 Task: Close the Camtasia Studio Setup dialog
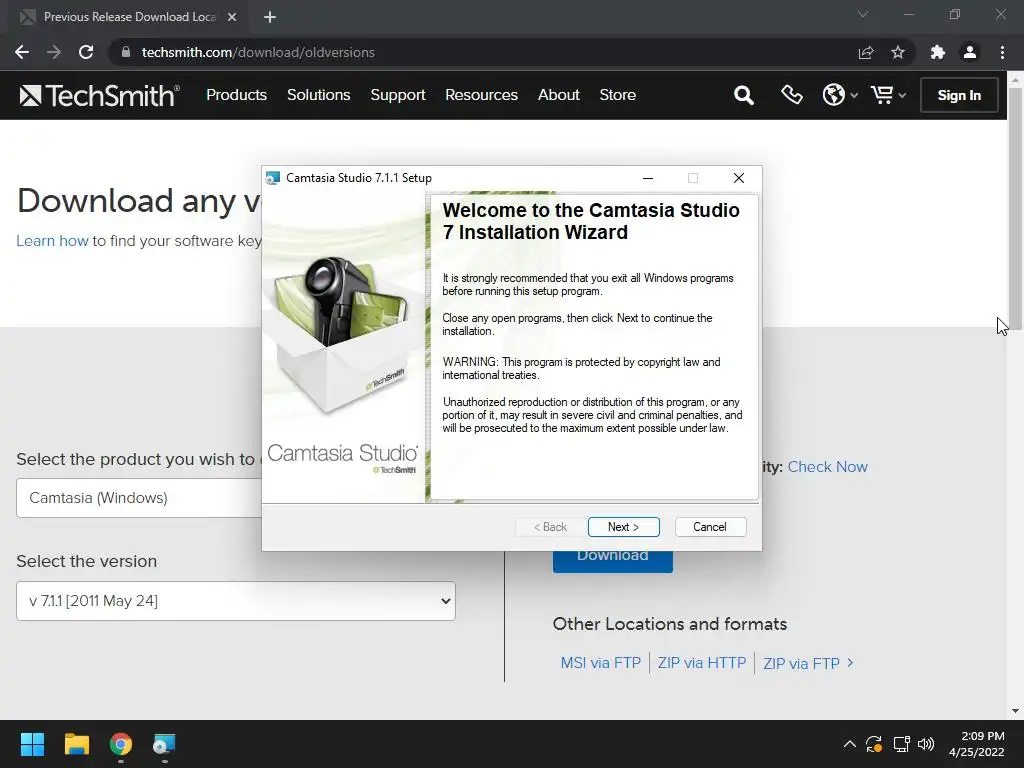tap(739, 178)
